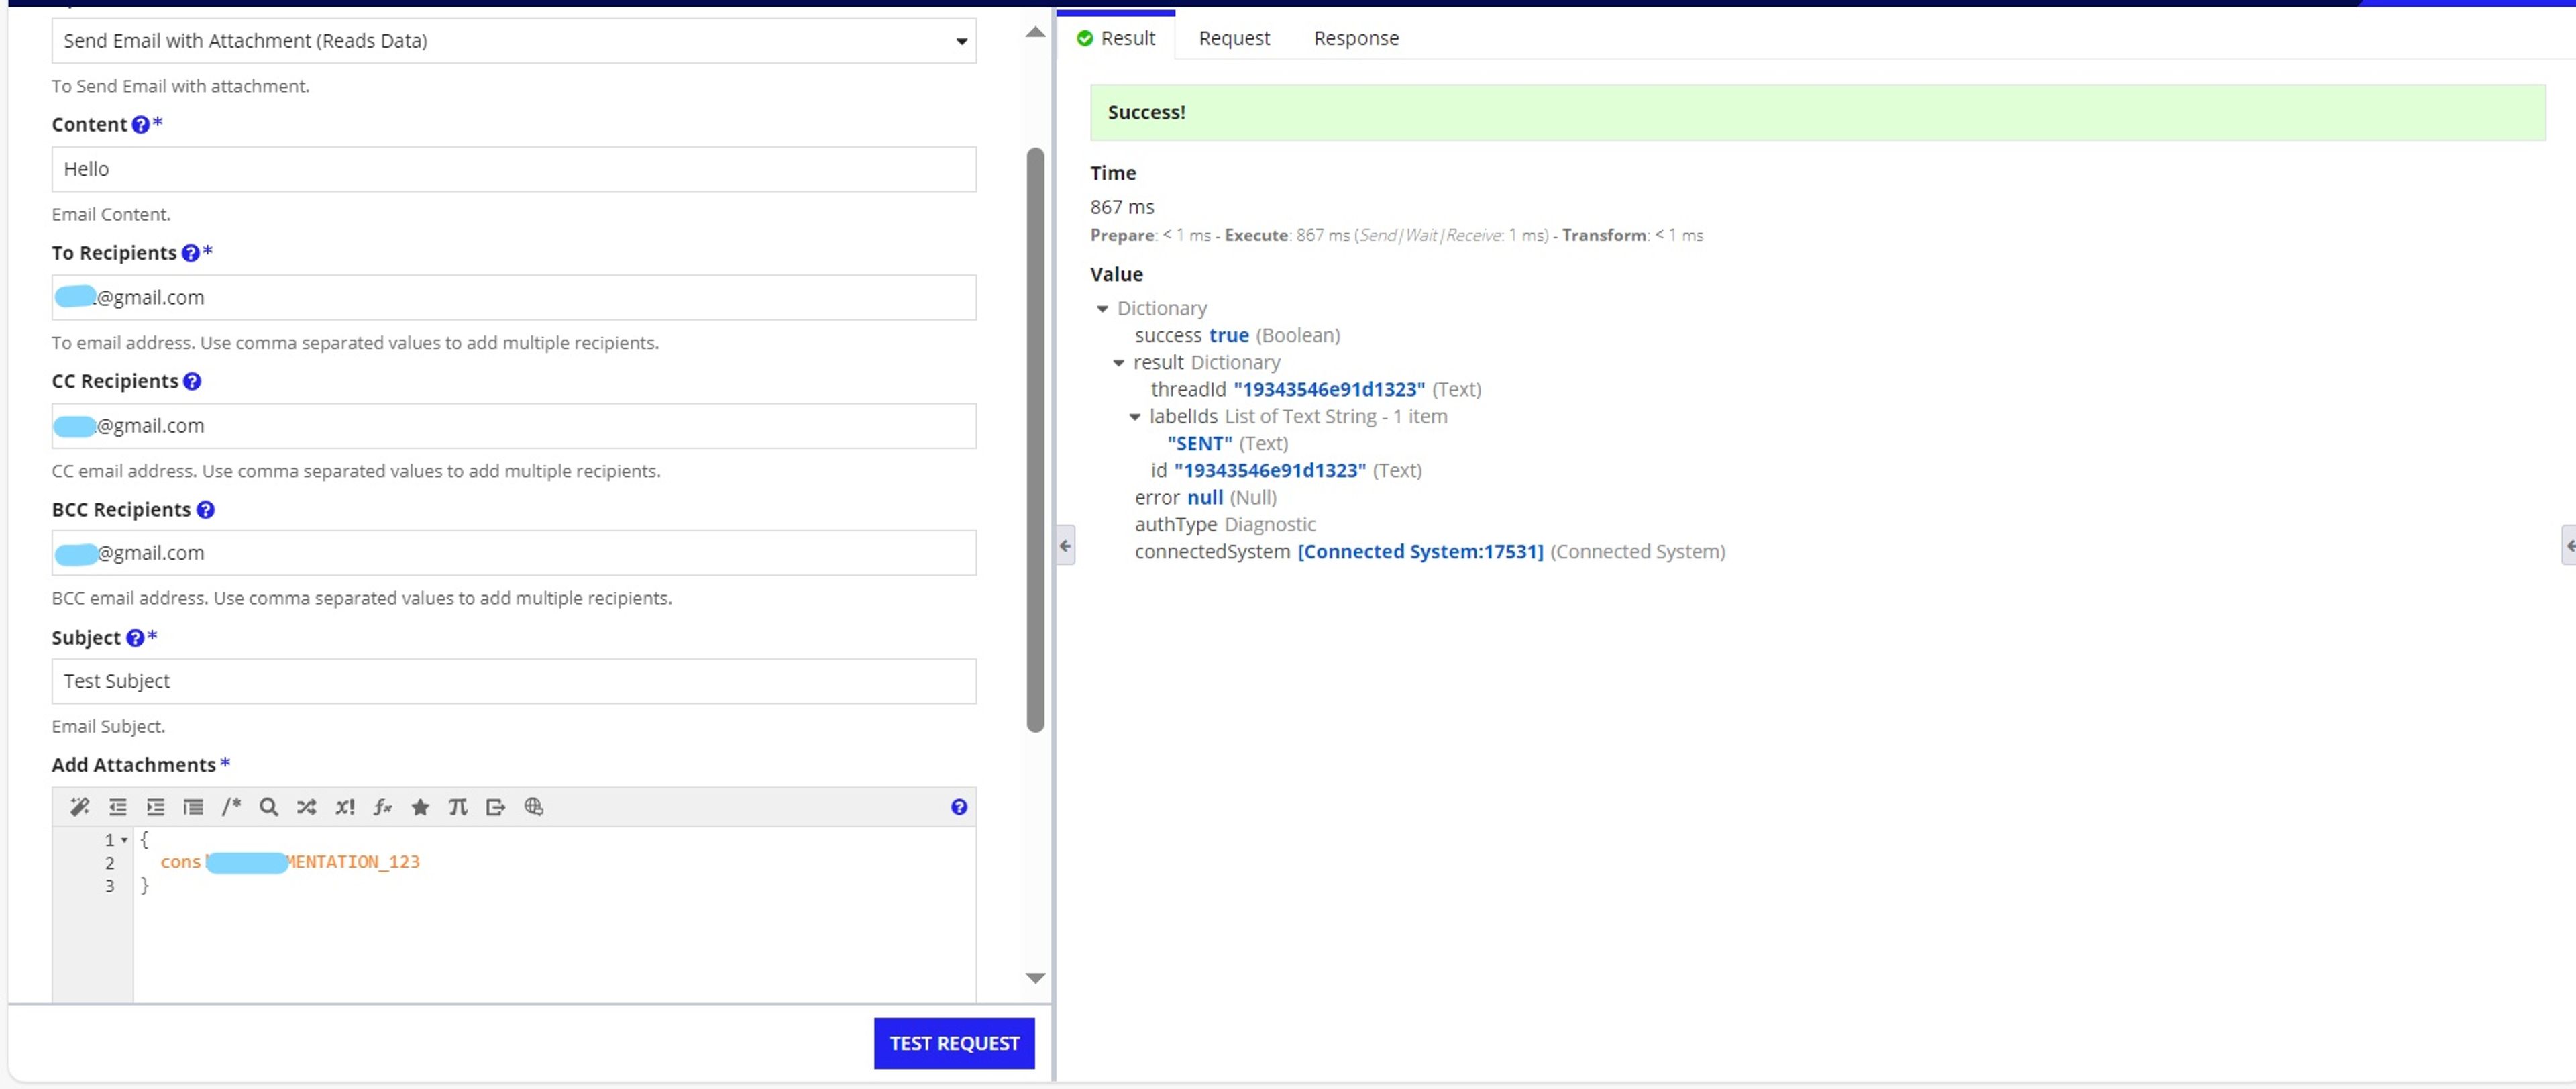Click the authType Diagnostic entry
The height and width of the screenshot is (1089, 2576).
[1225, 525]
